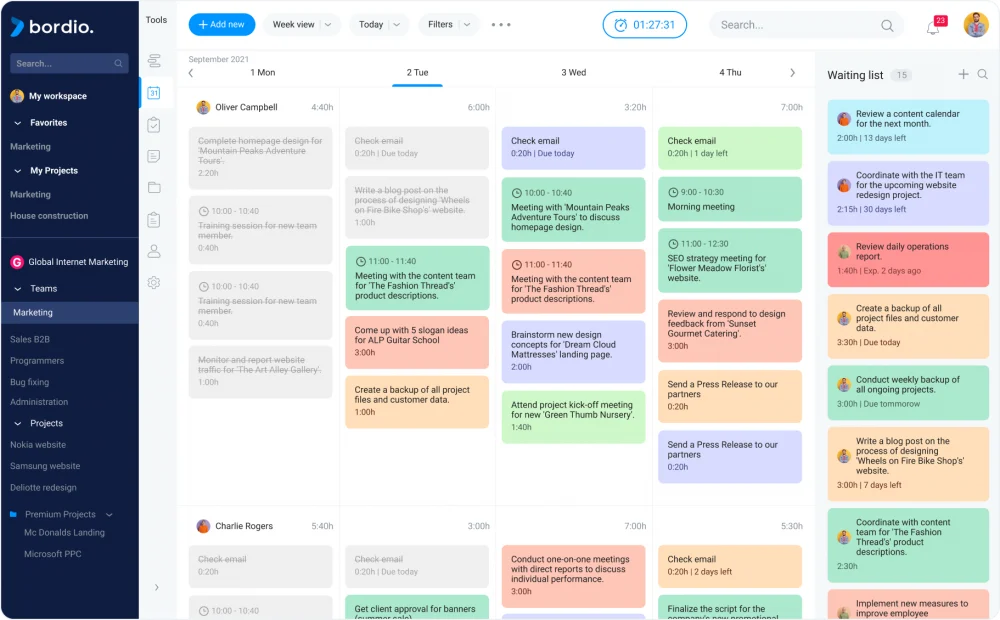Open the clipboard board tool icon
The height and width of the screenshot is (620, 1000).
coord(154,220)
